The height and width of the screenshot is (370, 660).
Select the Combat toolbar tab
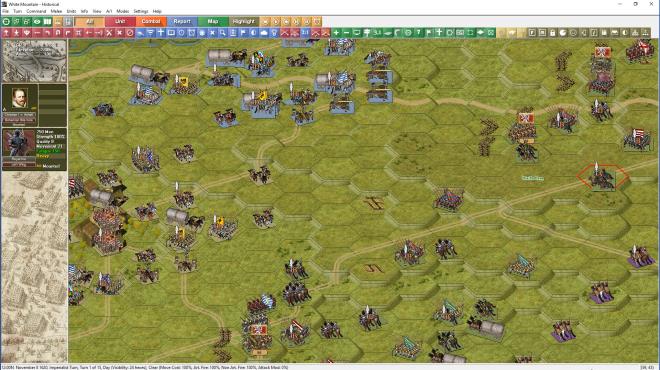[151, 21]
